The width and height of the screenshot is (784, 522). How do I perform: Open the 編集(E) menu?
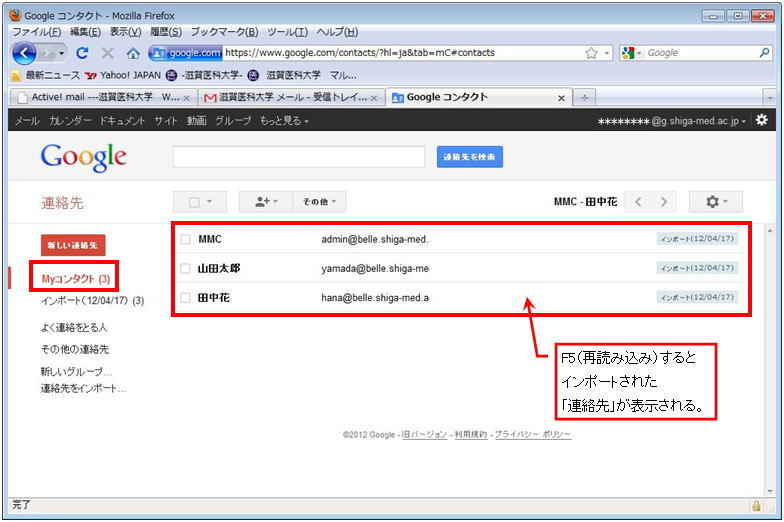(85, 32)
